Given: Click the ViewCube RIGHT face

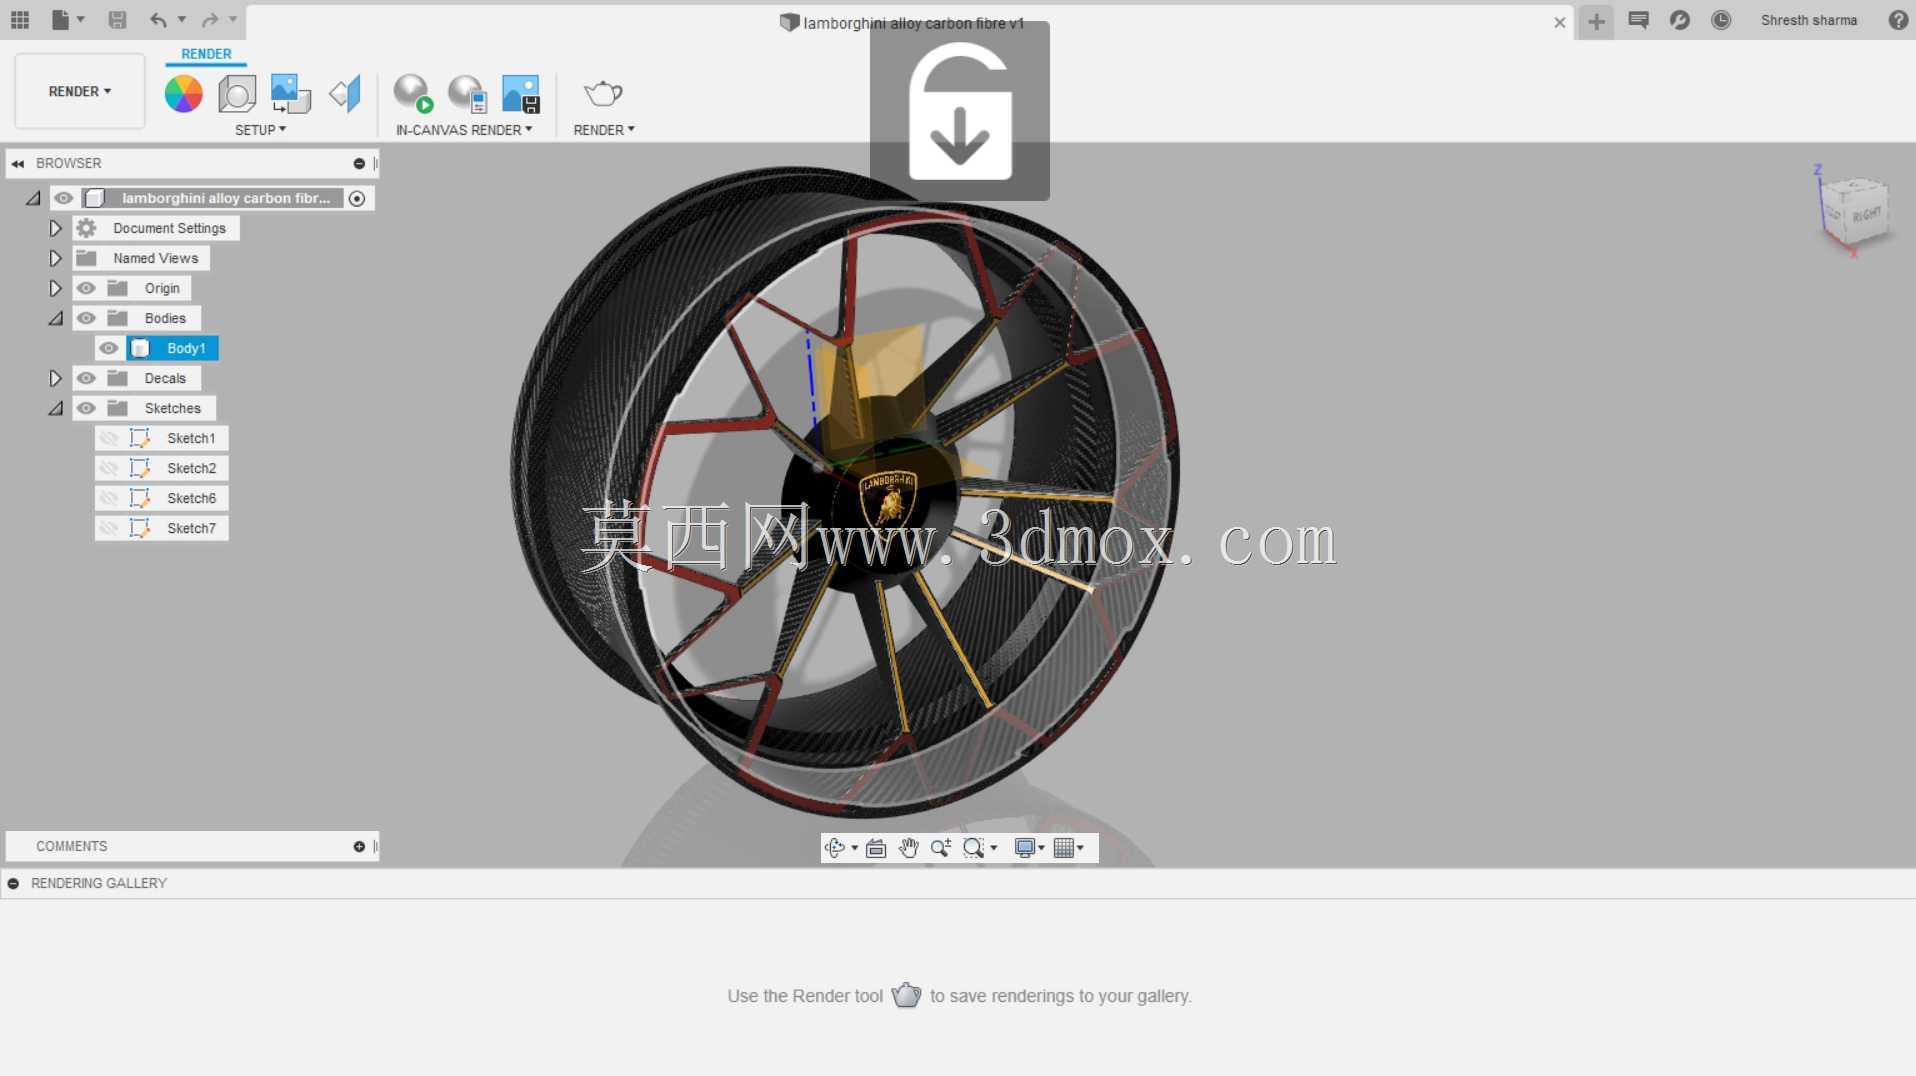Looking at the screenshot, I should point(1866,214).
